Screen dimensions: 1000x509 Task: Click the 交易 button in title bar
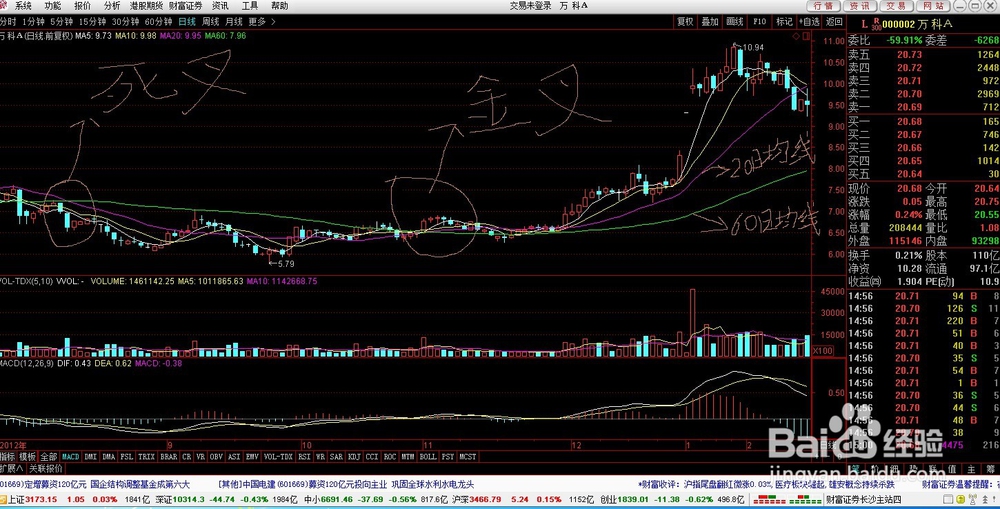(x=896, y=6)
